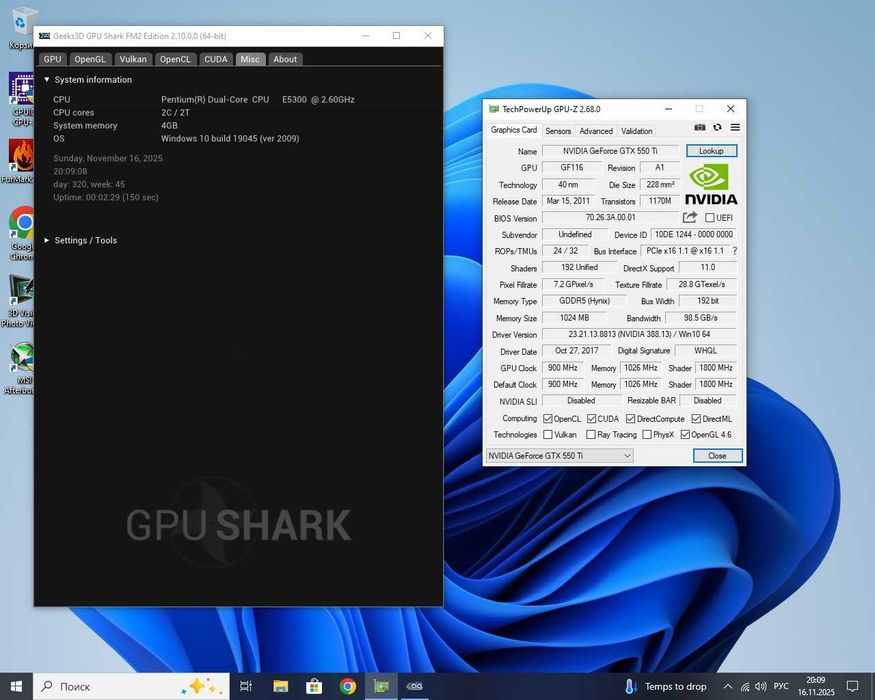
Task: Click the Driver Version value field
Action: tap(639, 334)
